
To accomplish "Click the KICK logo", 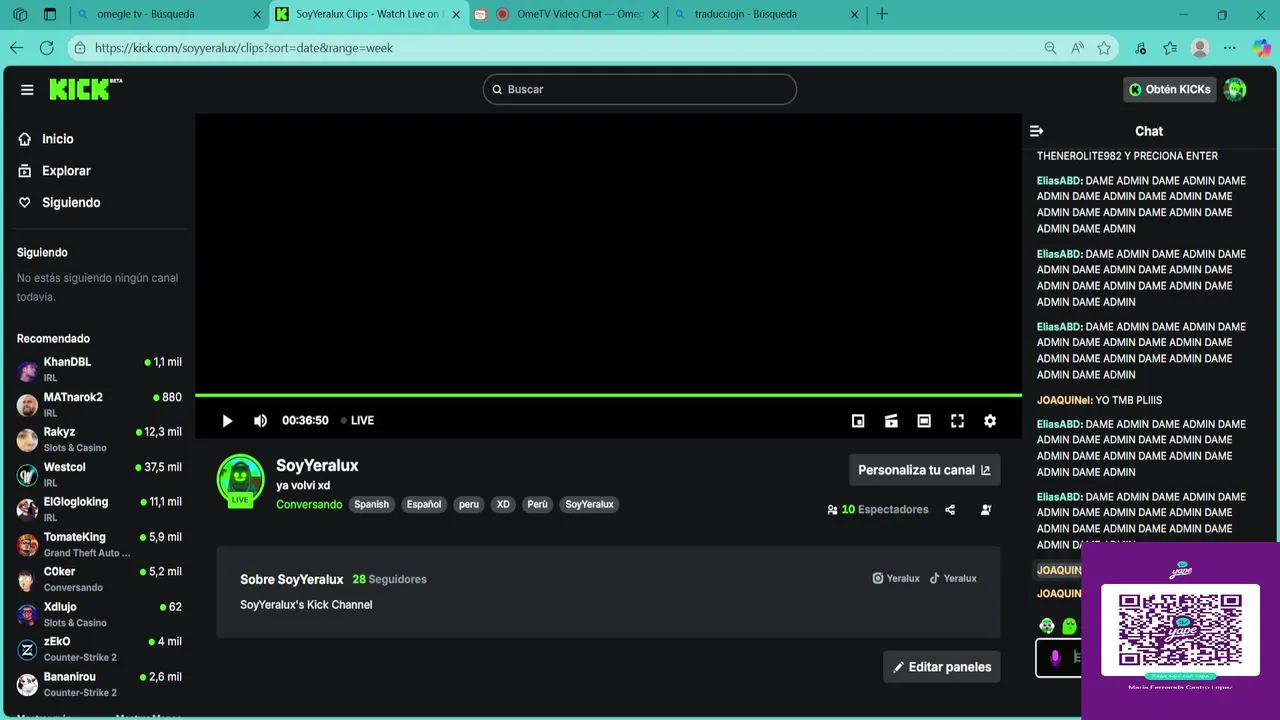I will tap(85, 89).
